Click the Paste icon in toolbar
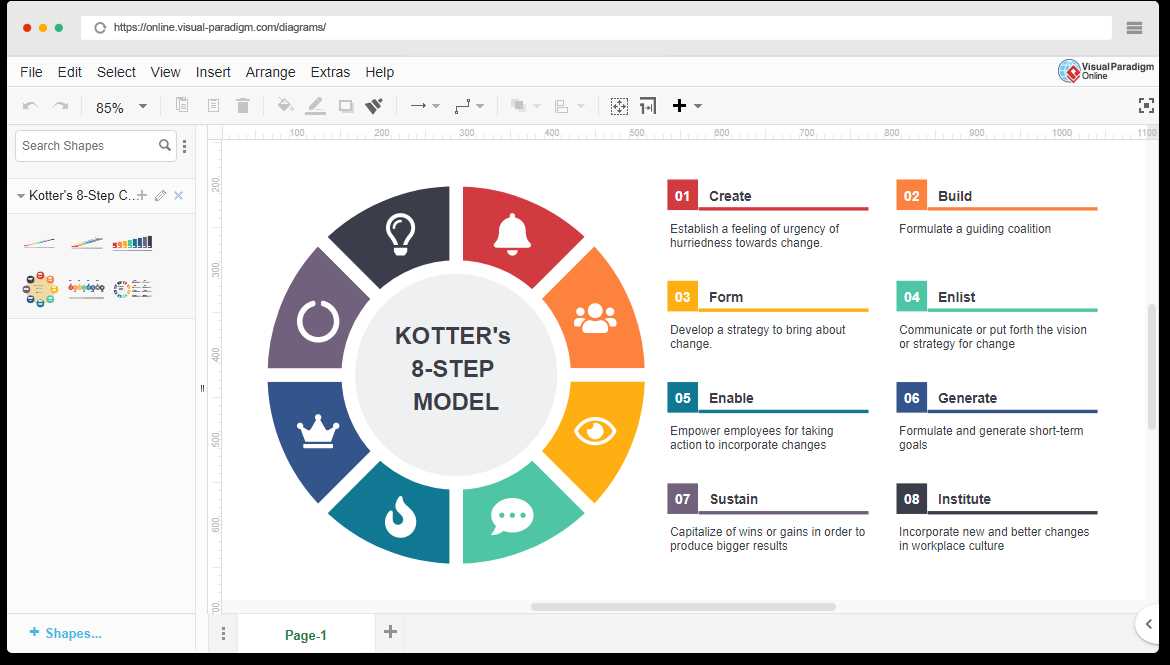 point(213,105)
